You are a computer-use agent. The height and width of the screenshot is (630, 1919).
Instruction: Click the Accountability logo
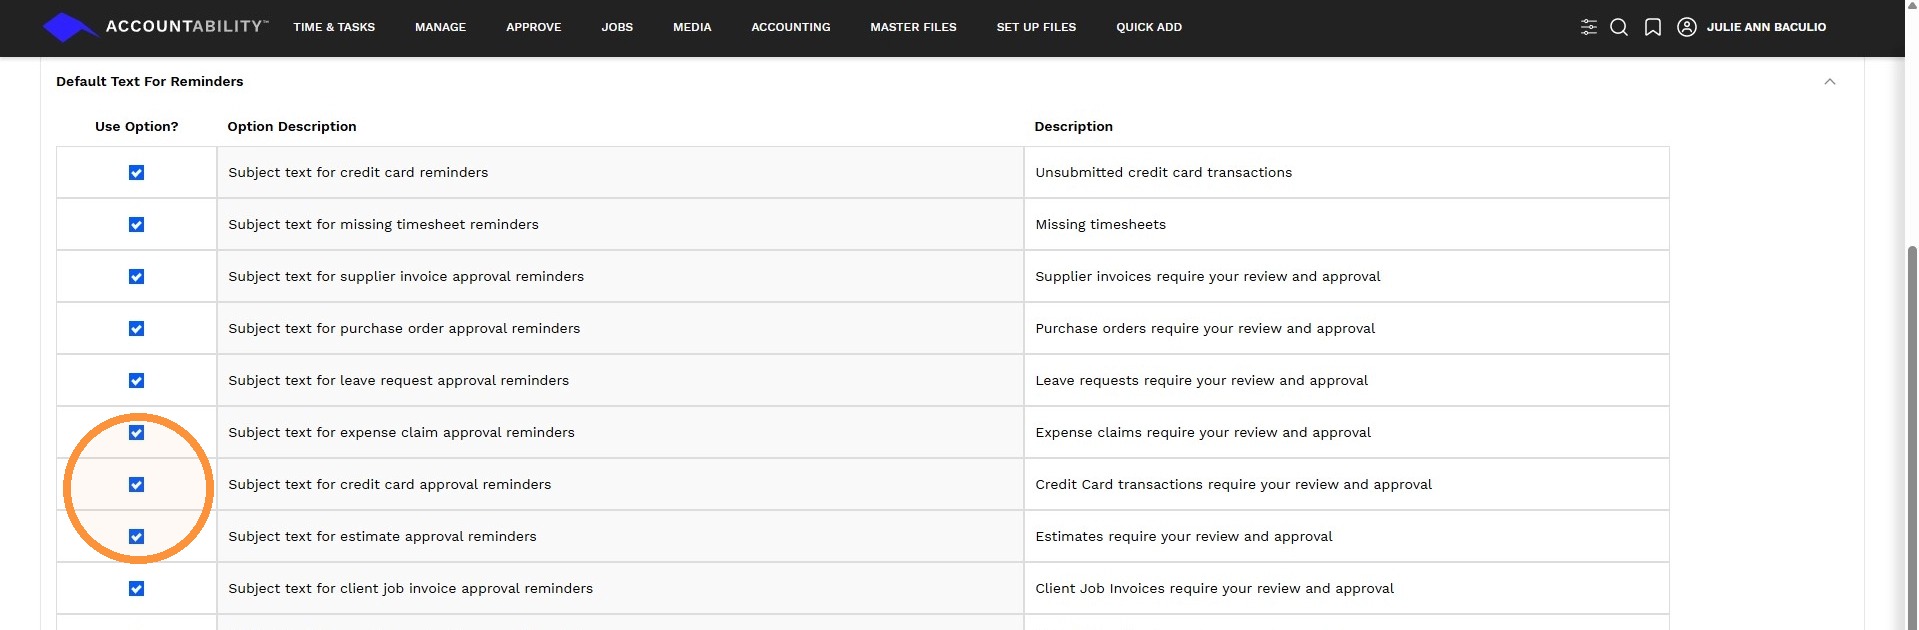point(155,27)
